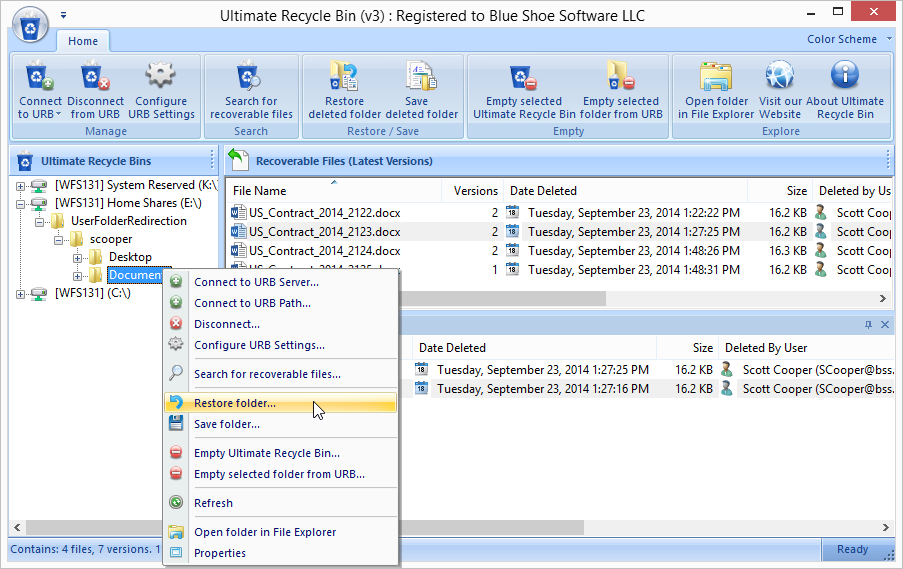Select Properties in the context menu
Image resolution: width=903 pixels, height=569 pixels.
tap(220, 553)
